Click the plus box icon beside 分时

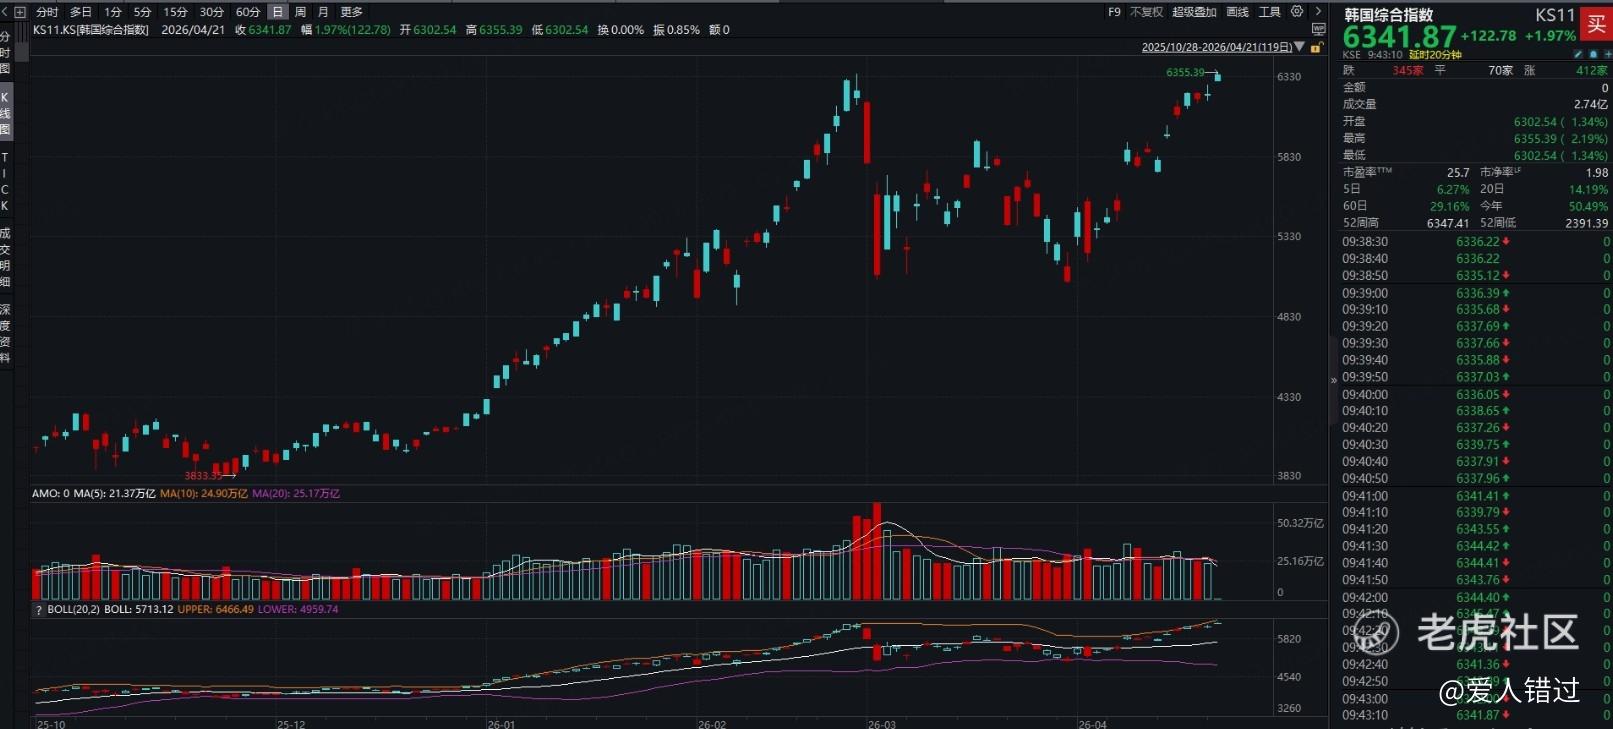click(20, 12)
